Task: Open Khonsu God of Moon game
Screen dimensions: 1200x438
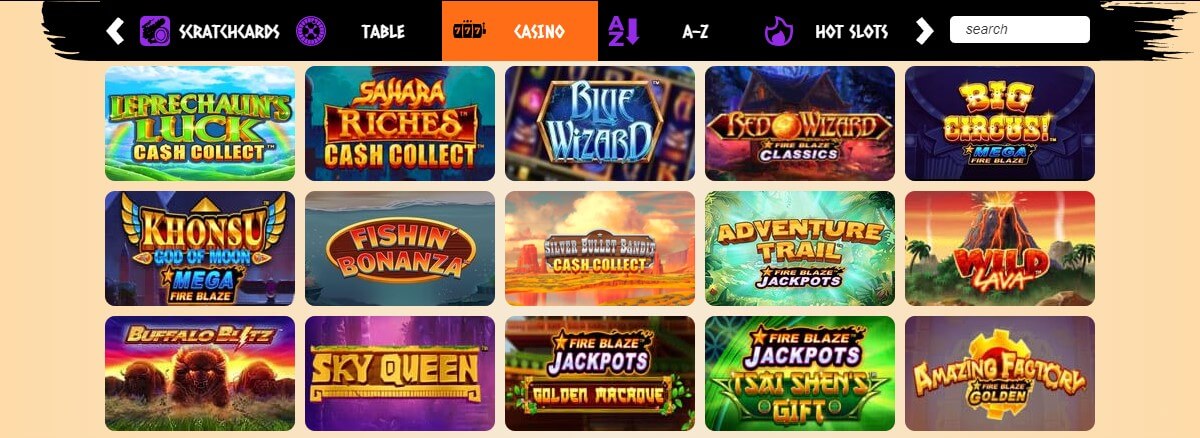Action: (x=200, y=248)
